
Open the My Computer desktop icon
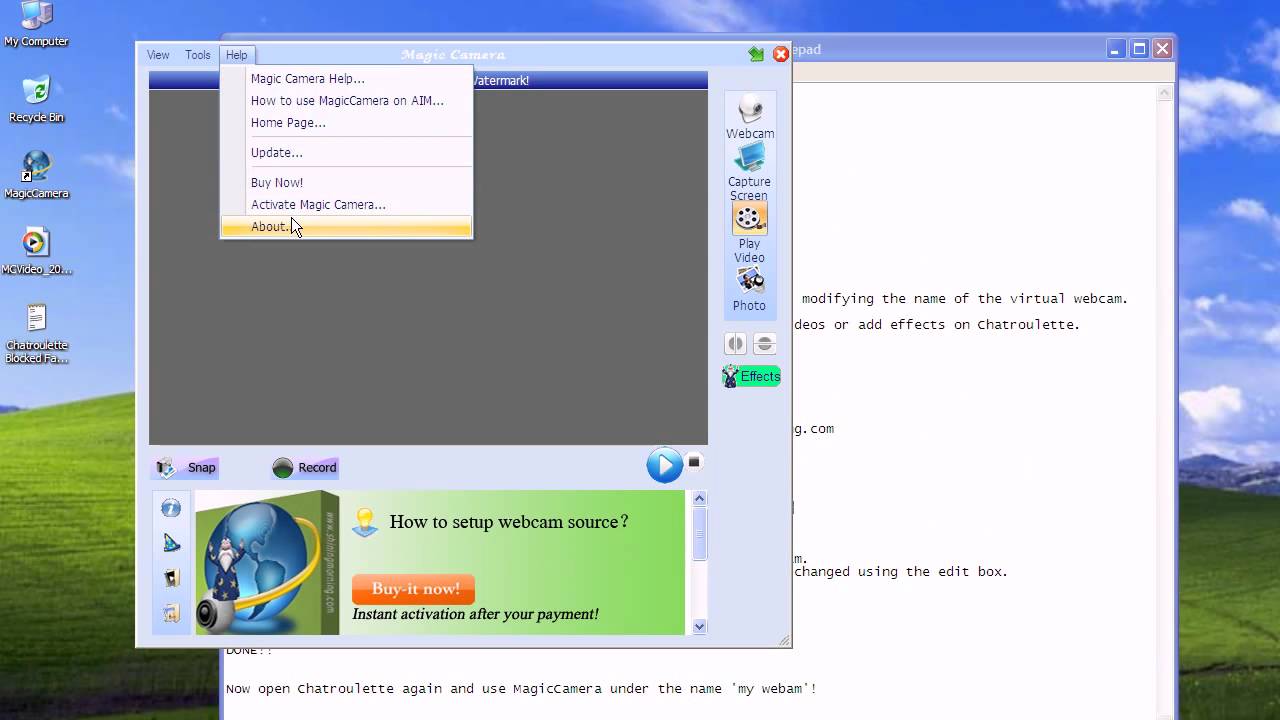click(36, 25)
